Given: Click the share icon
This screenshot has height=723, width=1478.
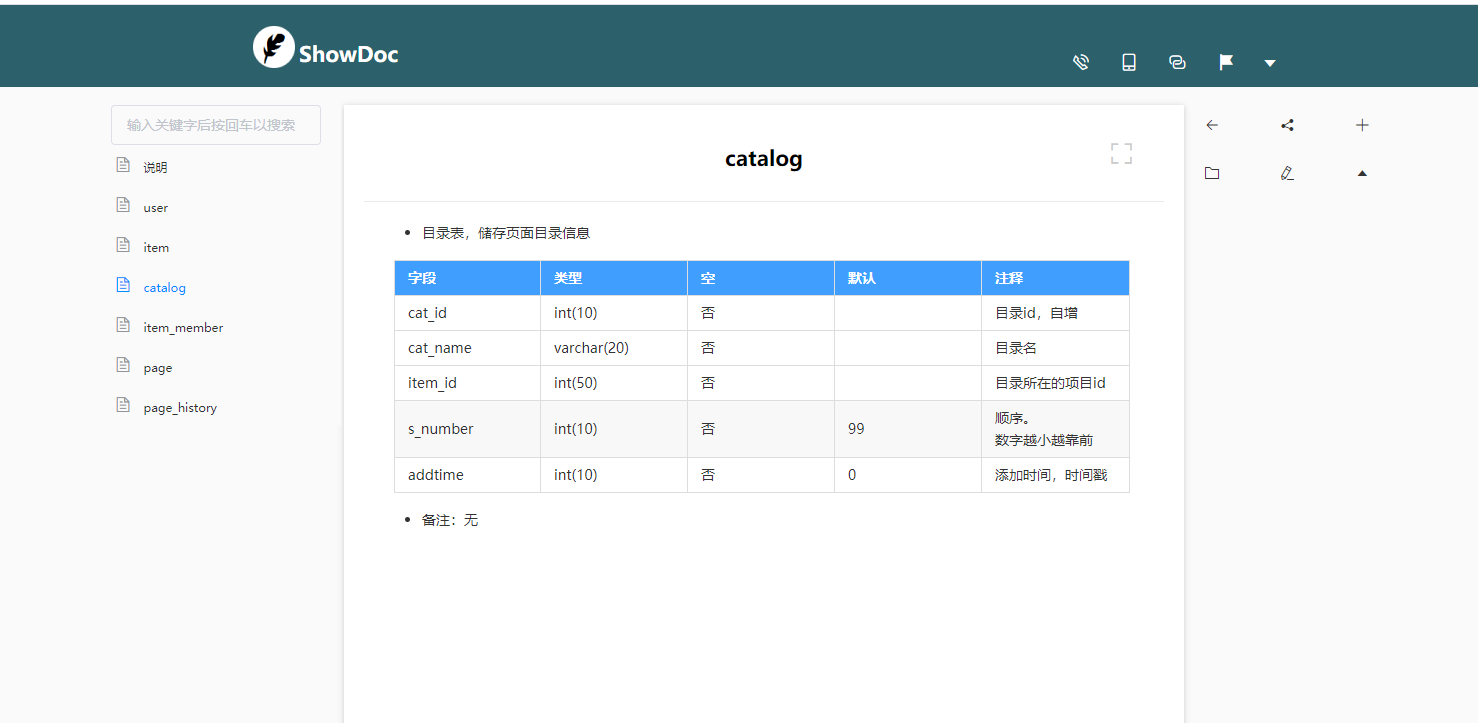Looking at the screenshot, I should click(1287, 125).
